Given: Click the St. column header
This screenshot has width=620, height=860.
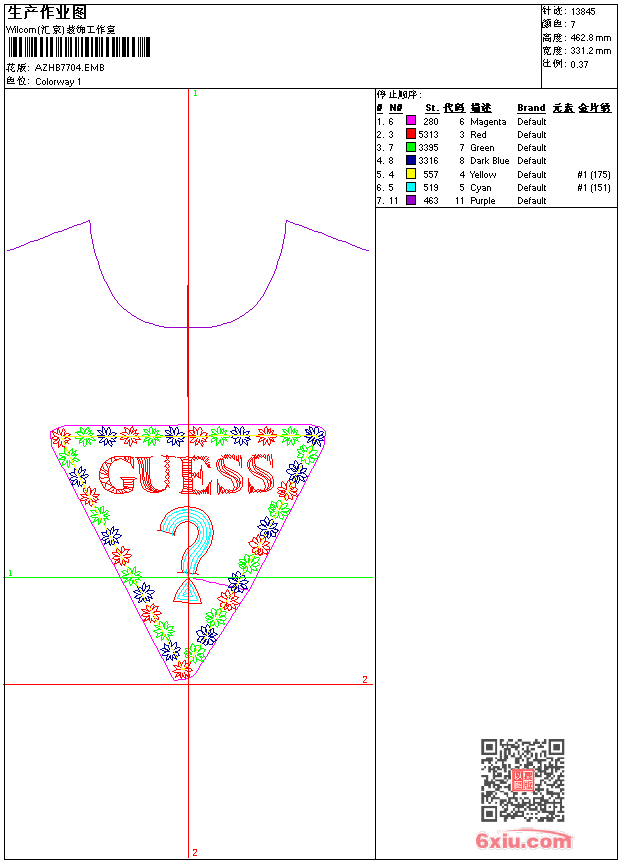Looking at the screenshot, I should (432, 108).
